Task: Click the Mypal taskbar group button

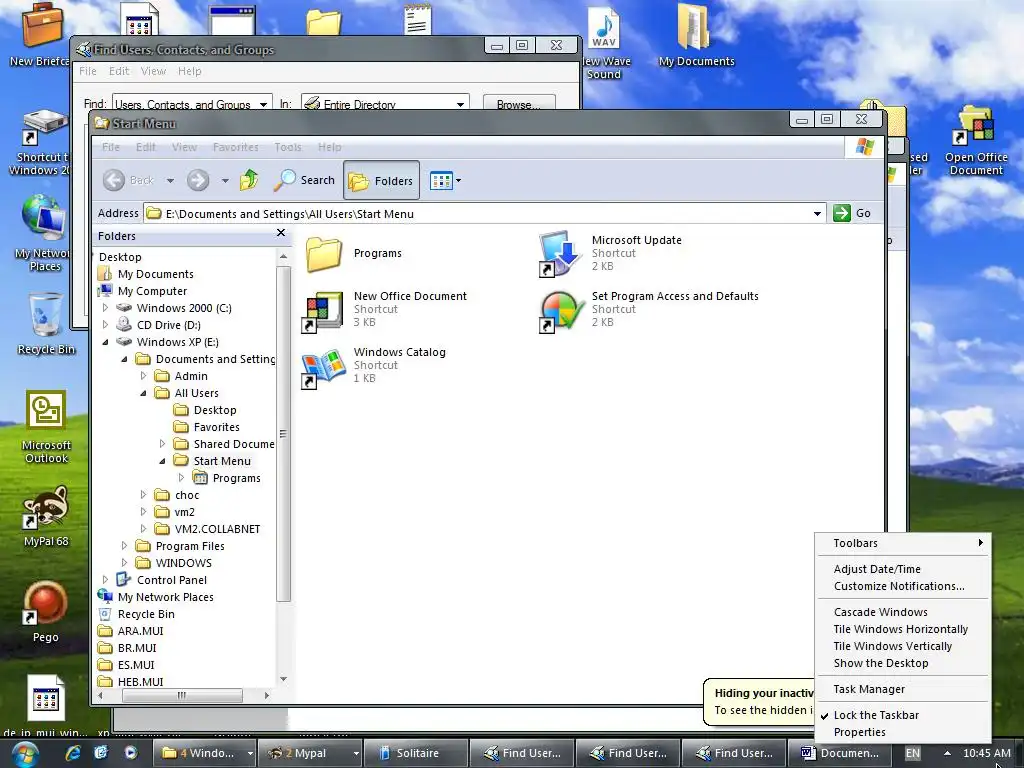Action: (309, 753)
